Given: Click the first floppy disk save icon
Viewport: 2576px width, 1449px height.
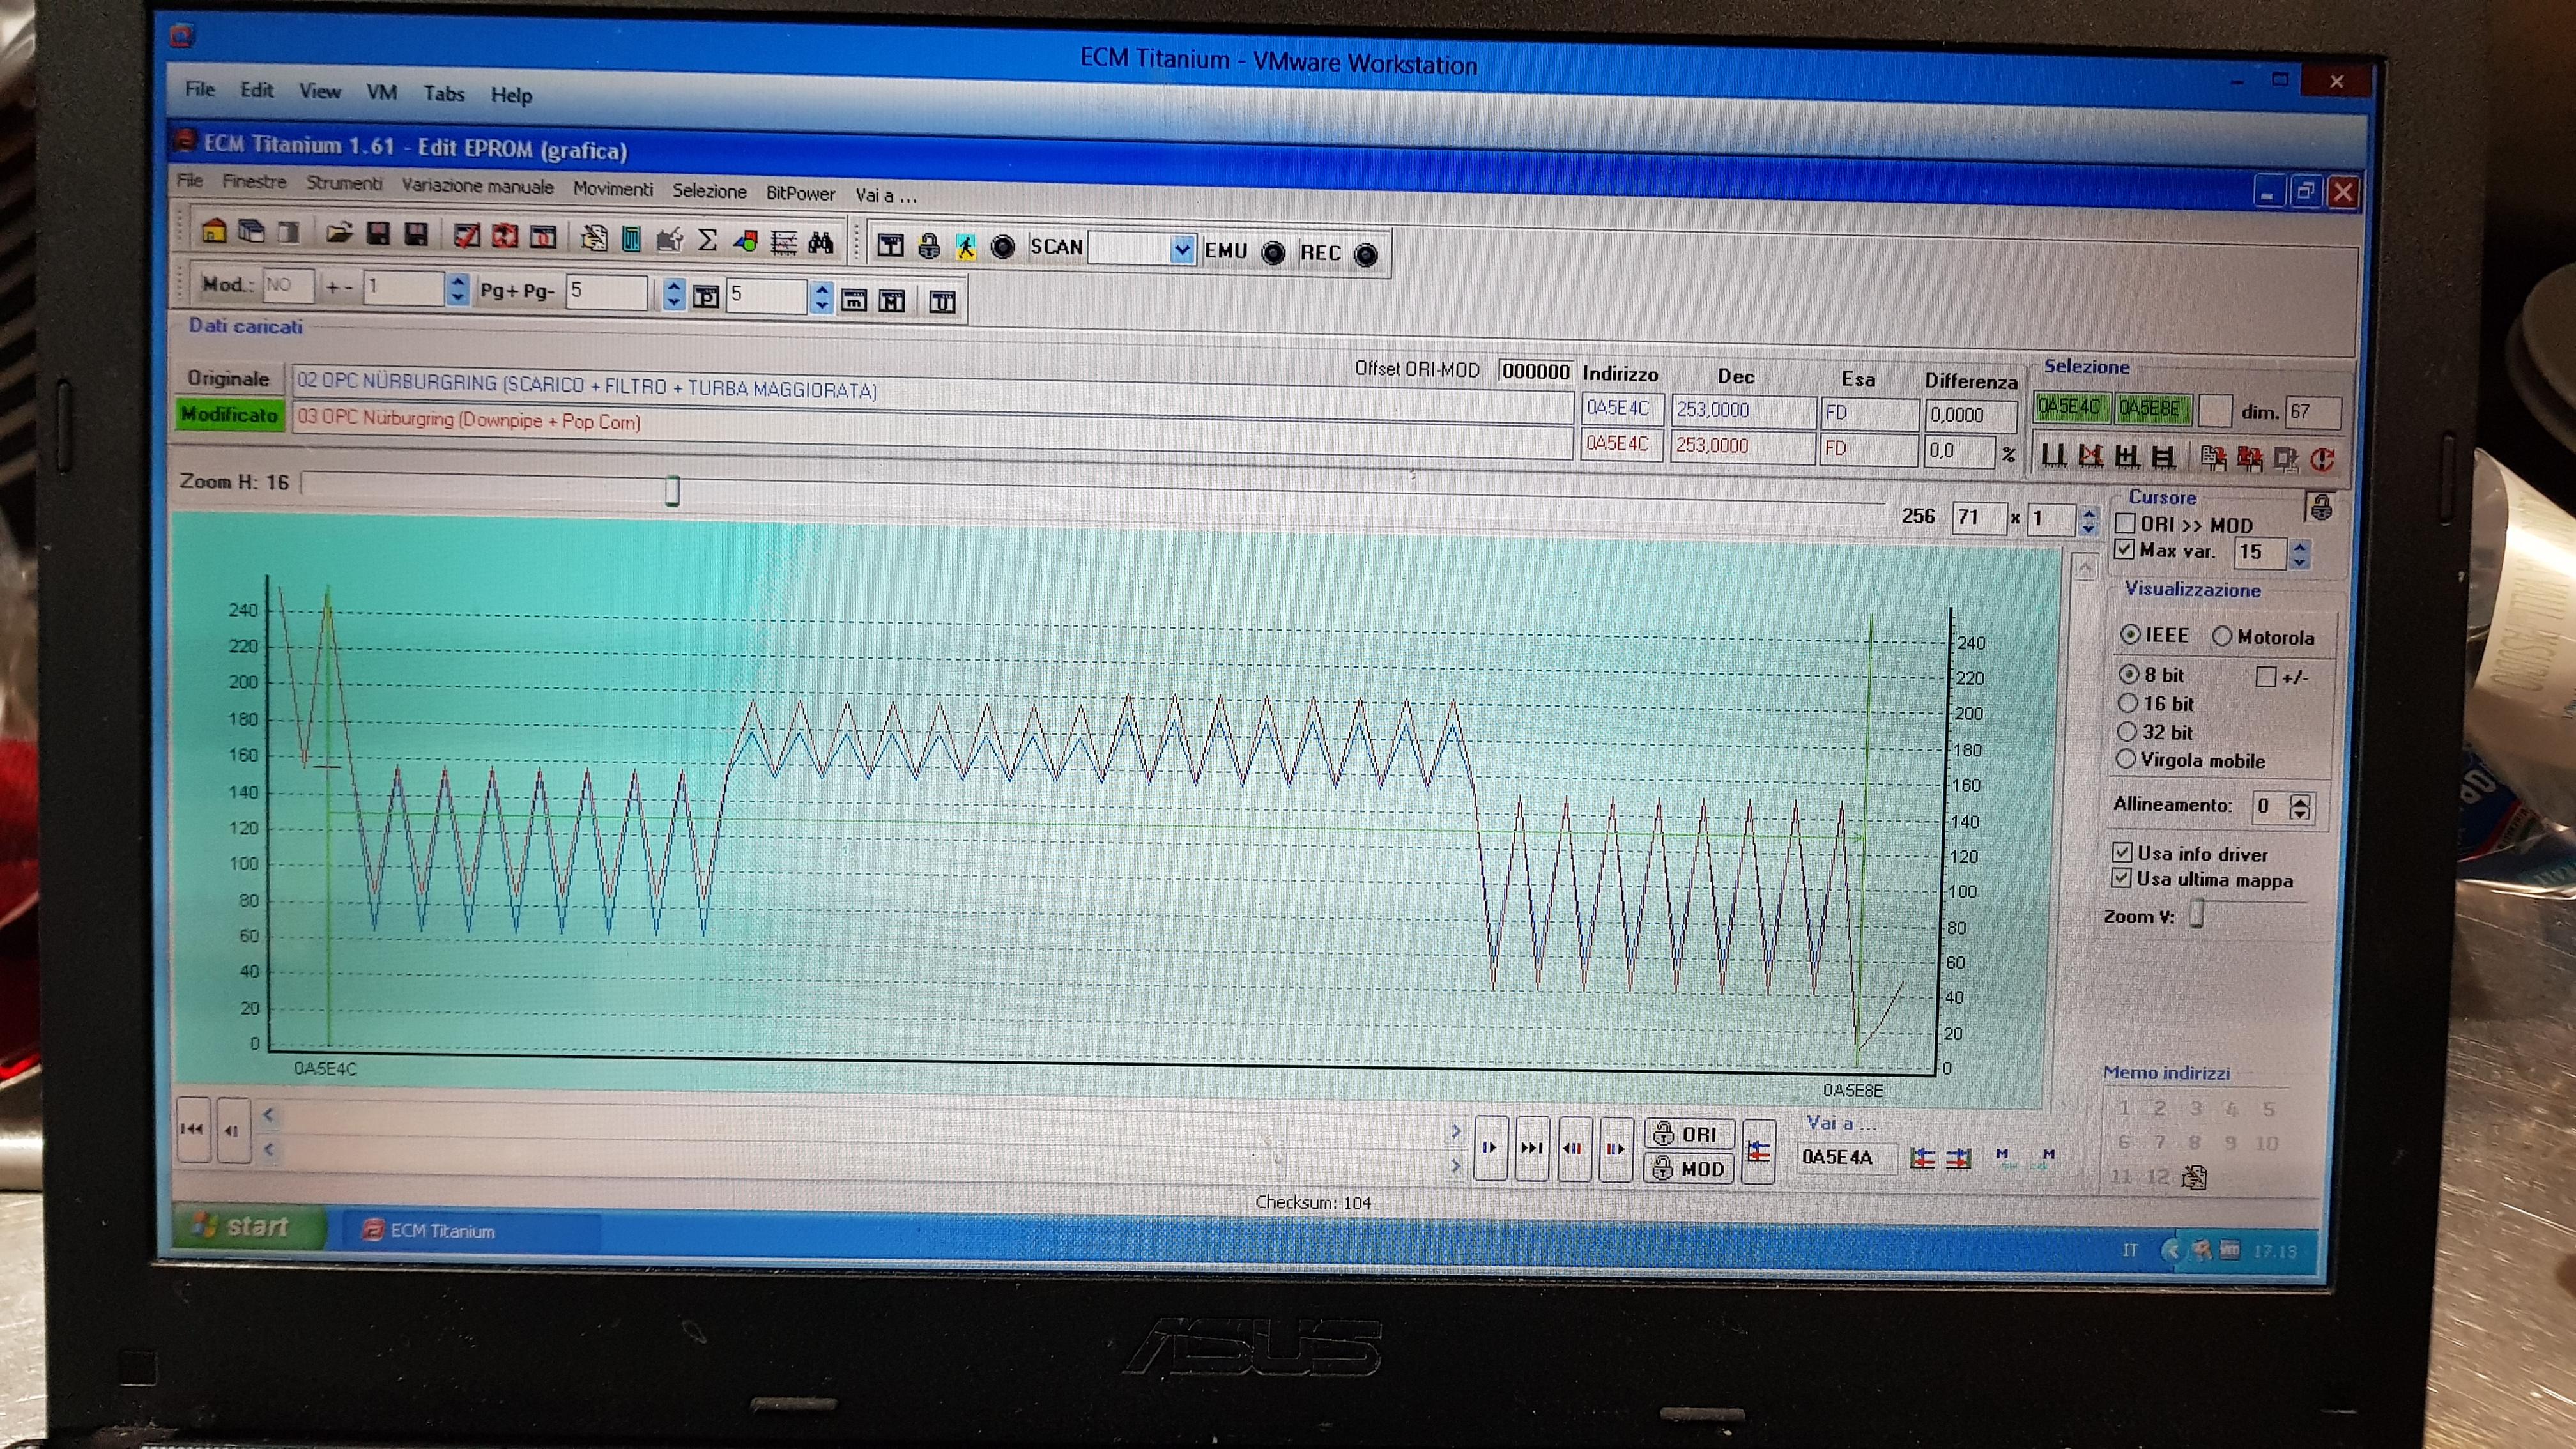Looking at the screenshot, I should click(378, 234).
